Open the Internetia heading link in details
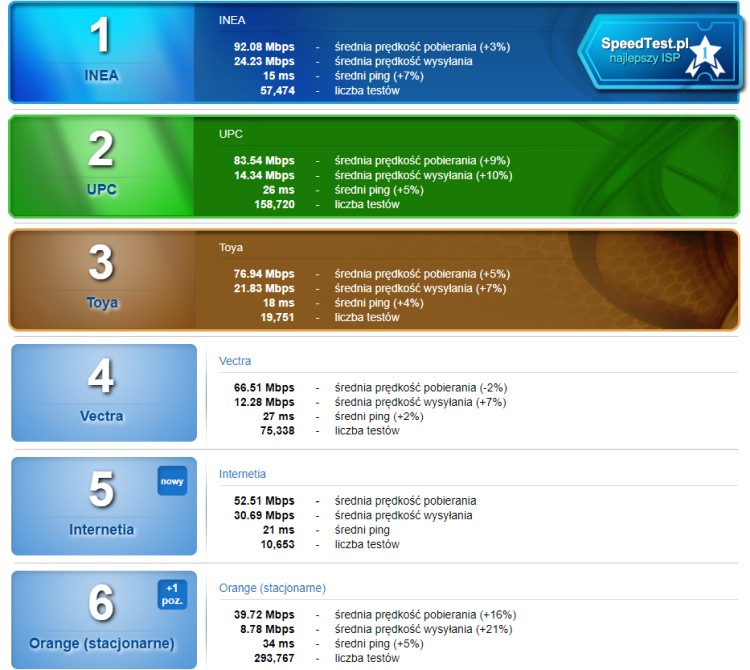This screenshot has width=750, height=670. click(x=242, y=474)
